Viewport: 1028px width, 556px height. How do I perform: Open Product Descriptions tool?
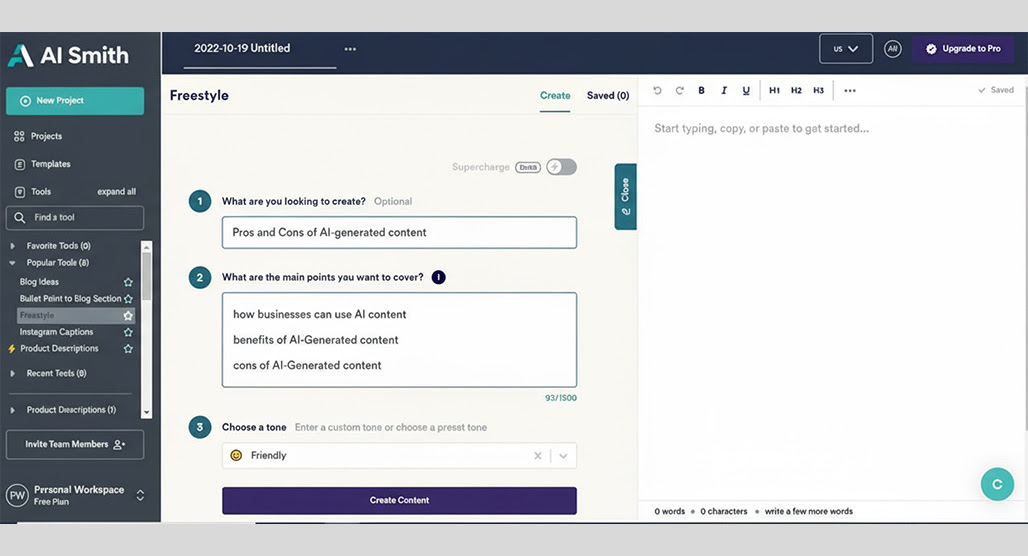pyautogui.click(x=59, y=349)
